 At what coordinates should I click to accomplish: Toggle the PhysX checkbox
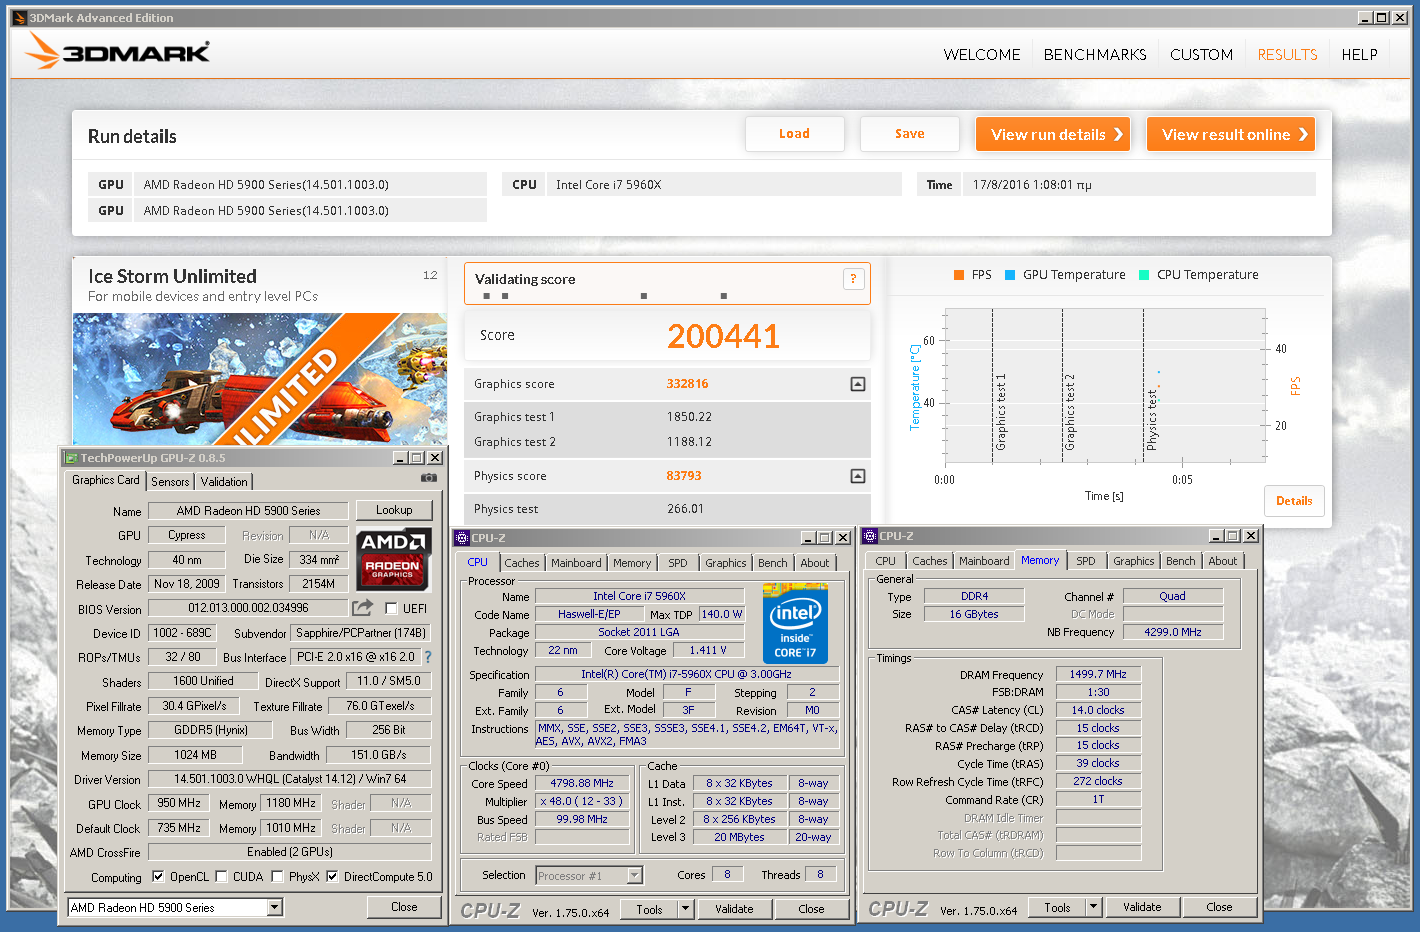[x=277, y=877]
